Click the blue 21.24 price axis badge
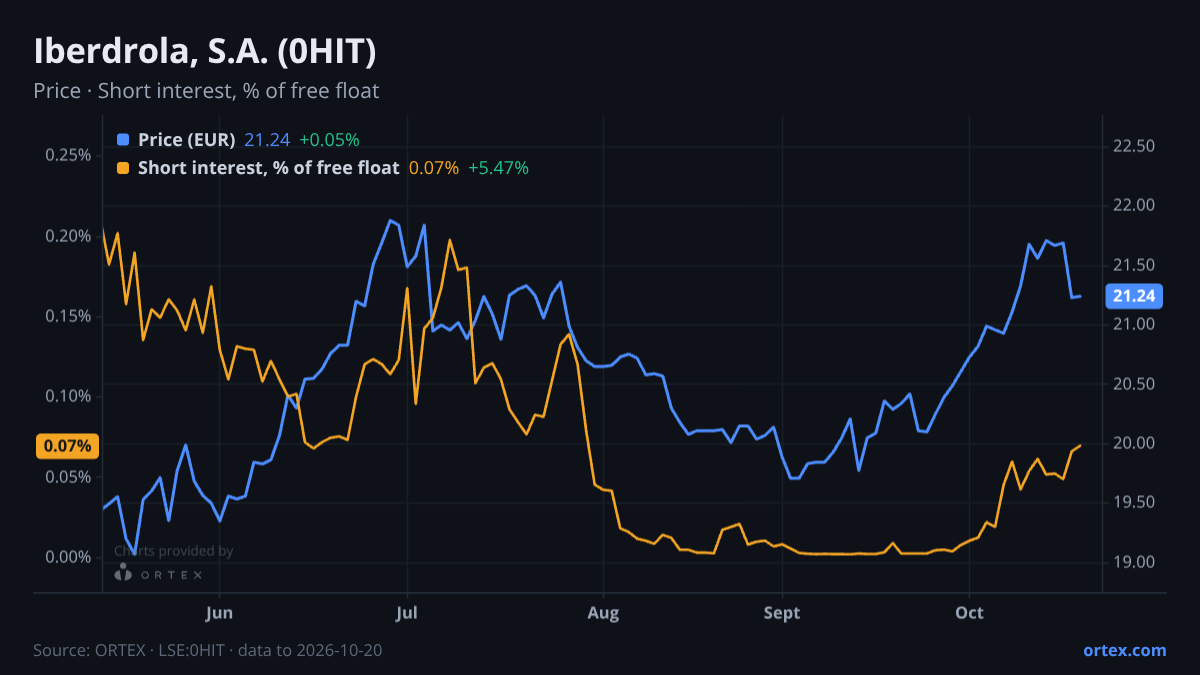1200x675 pixels. (1134, 296)
